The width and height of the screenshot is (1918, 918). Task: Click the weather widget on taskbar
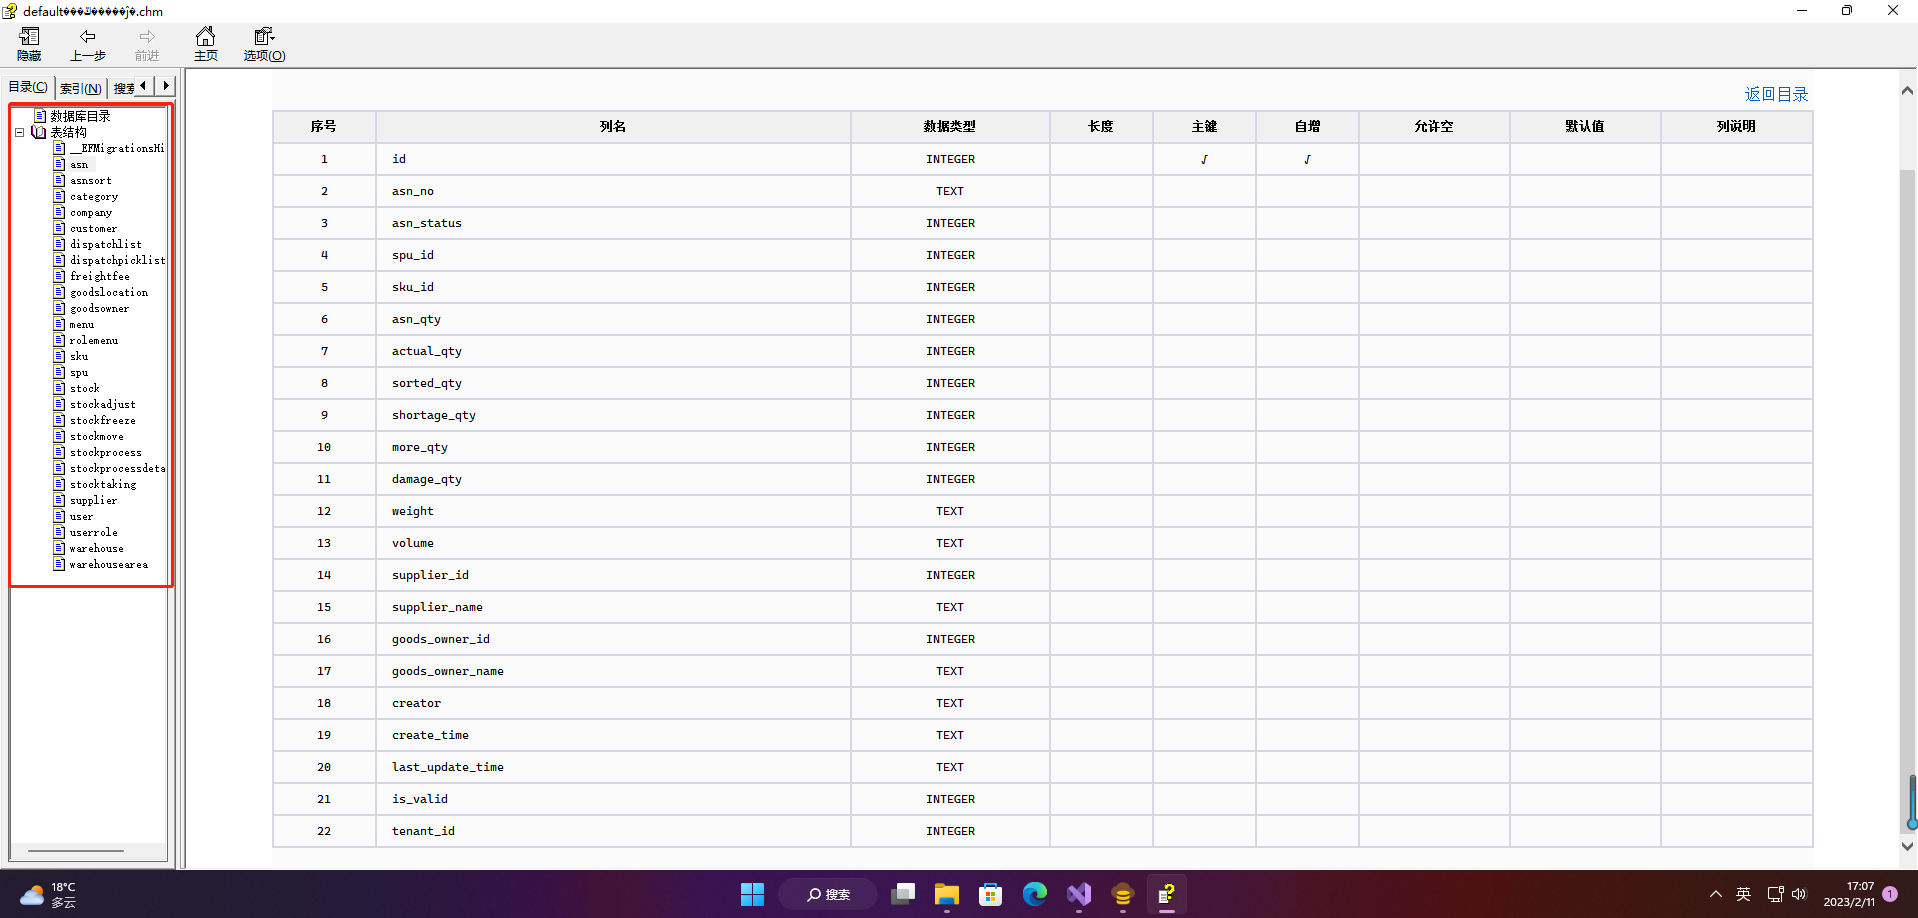click(x=48, y=894)
